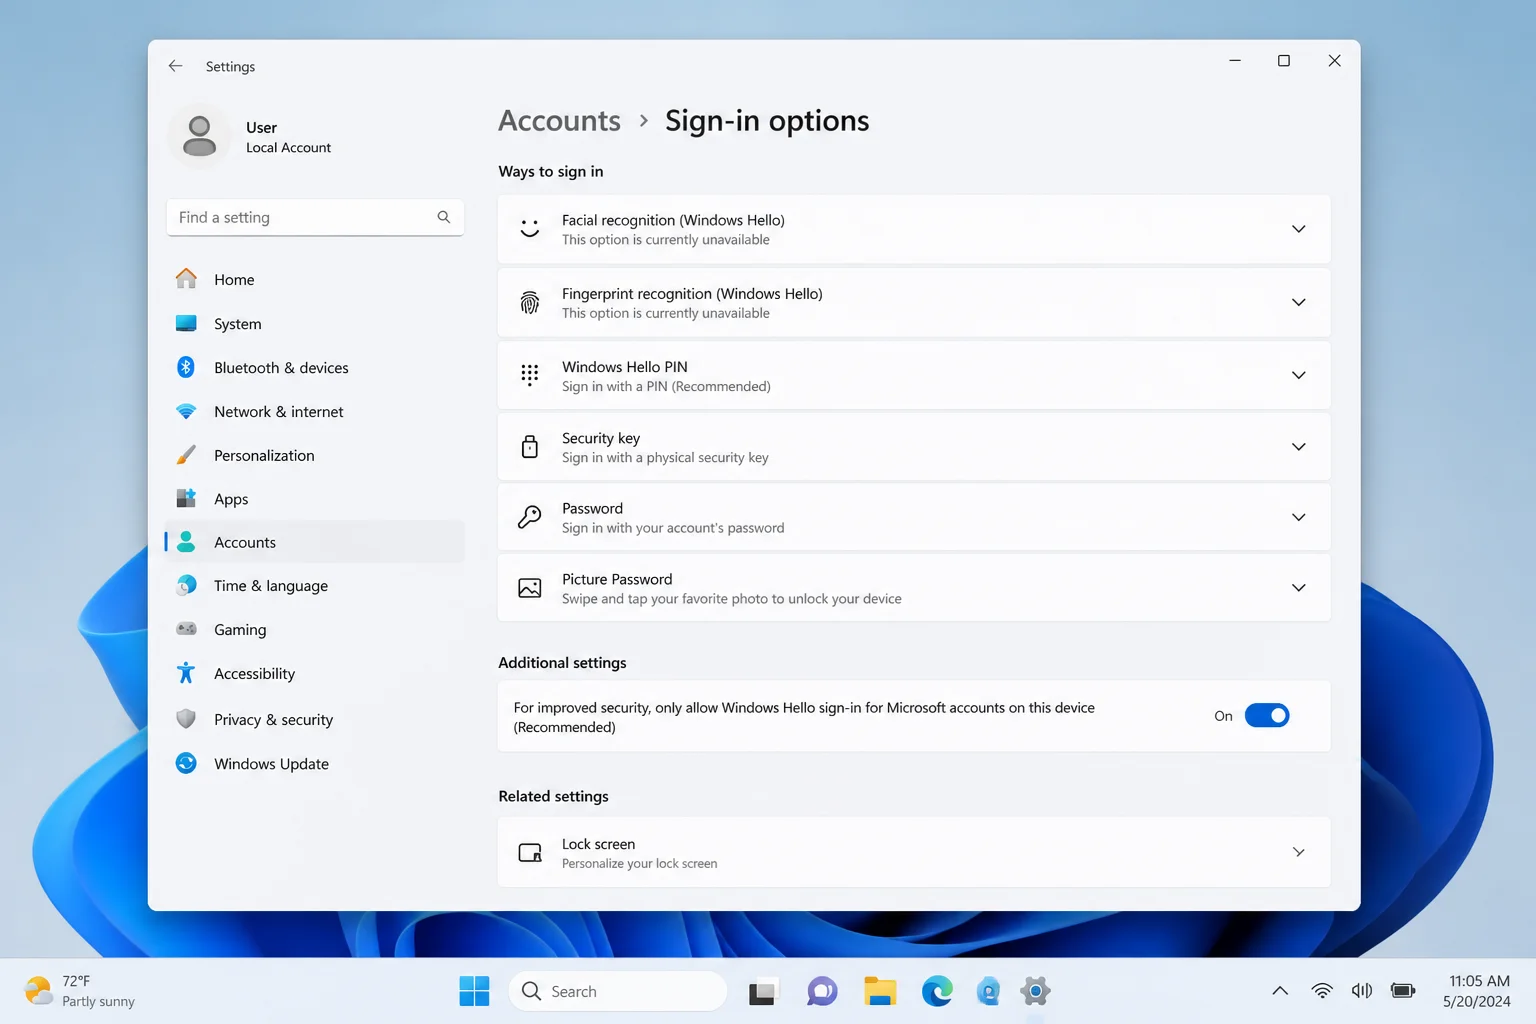Screen dimensions: 1536x1024
Task: Go to Home settings page
Action: (315, 279)
